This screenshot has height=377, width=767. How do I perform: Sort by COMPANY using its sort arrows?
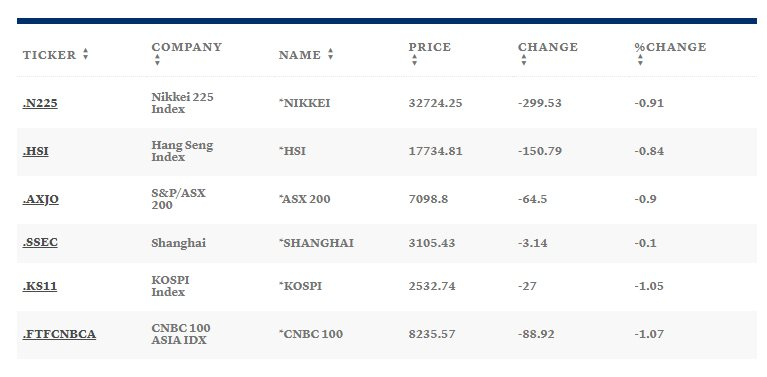(157, 60)
